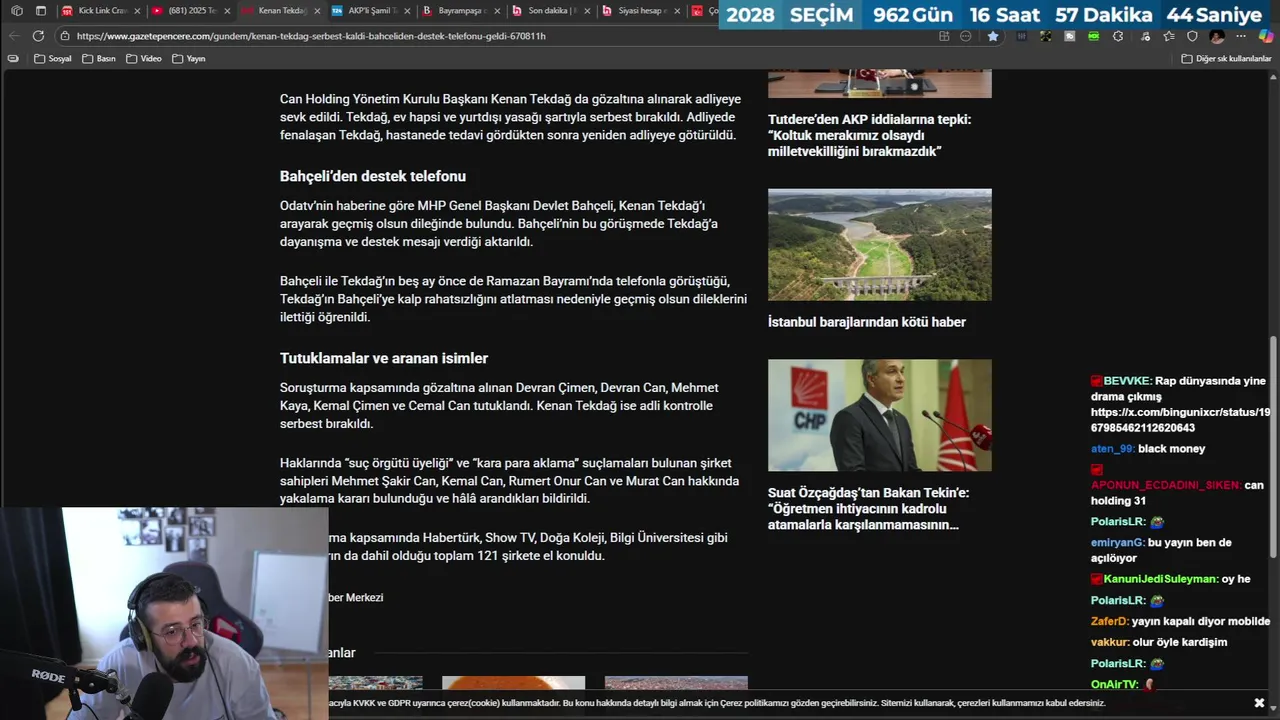Toggle the favorite star in address bar
Screen dimensions: 1280x720
pos(993,36)
